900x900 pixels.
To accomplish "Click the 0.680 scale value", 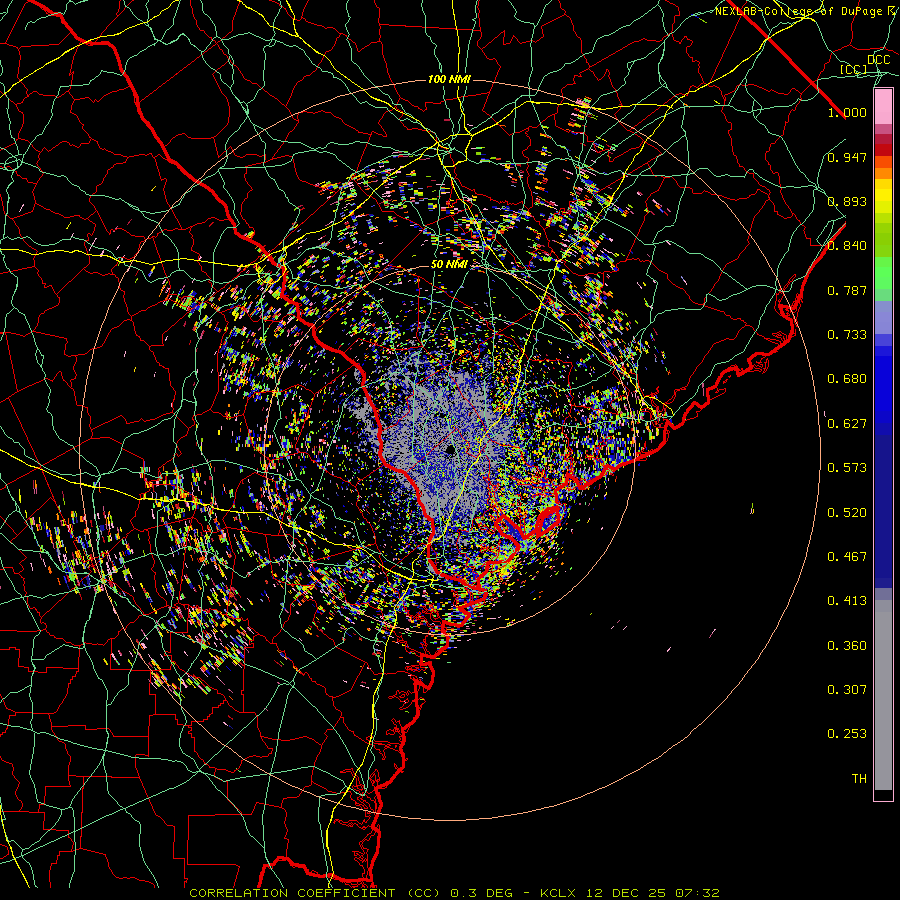I will [x=847, y=379].
